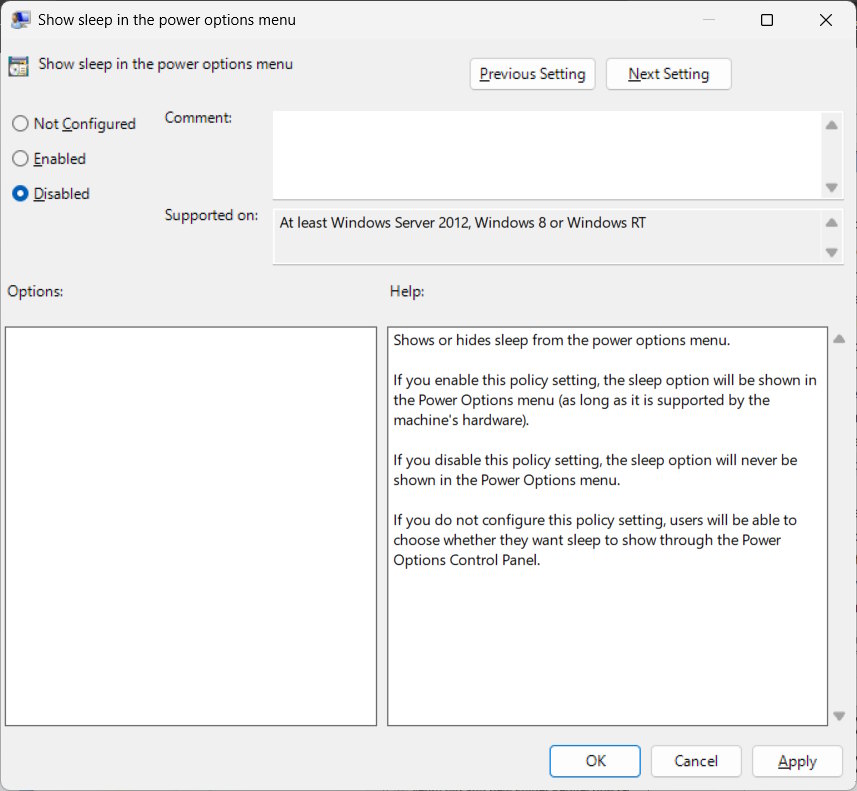Click the Comment box scroll-up arrow
The width and height of the screenshot is (857, 791).
(x=831, y=124)
